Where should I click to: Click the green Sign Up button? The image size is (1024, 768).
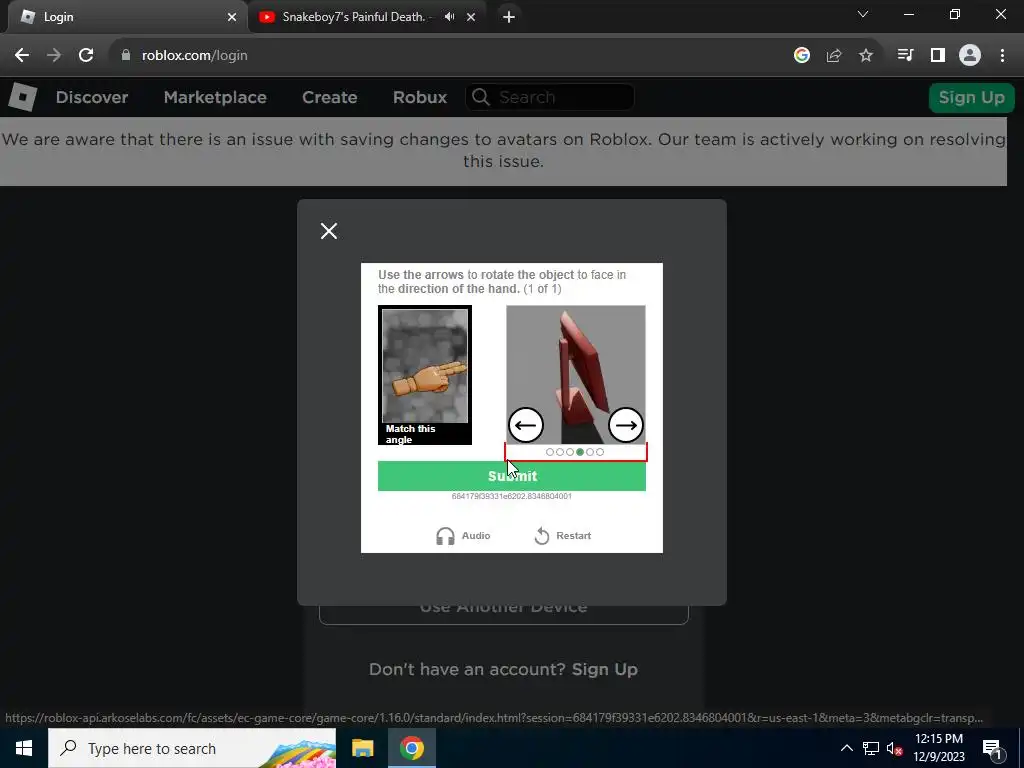(971, 97)
